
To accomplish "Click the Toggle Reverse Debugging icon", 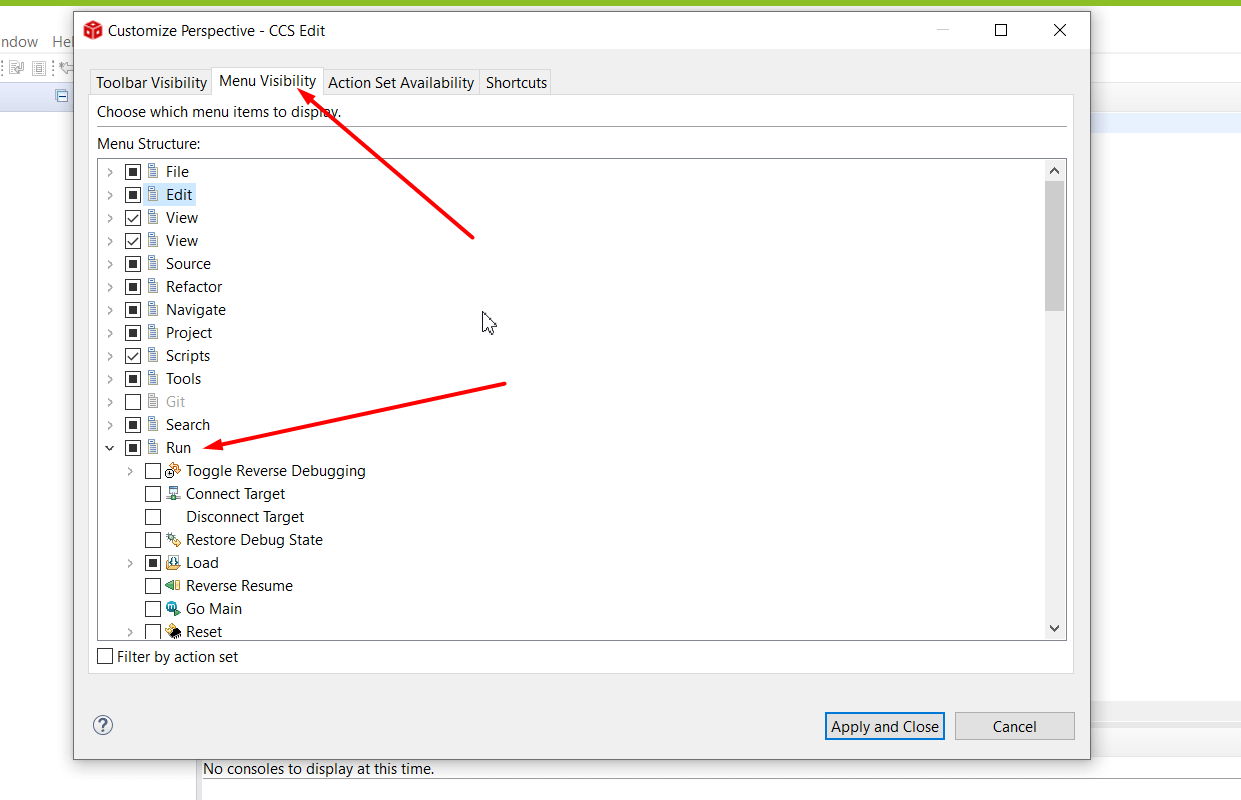I will [x=173, y=471].
